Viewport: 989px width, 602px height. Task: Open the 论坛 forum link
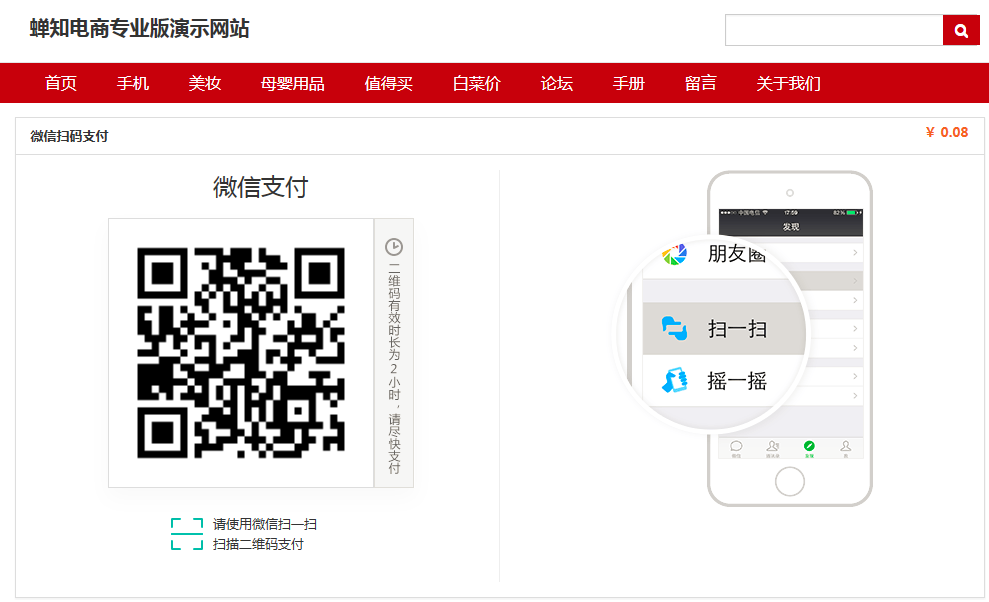(x=556, y=83)
